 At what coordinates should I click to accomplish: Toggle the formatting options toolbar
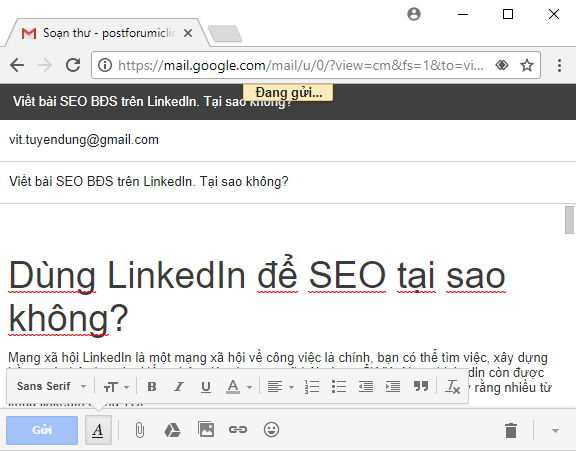(98, 430)
